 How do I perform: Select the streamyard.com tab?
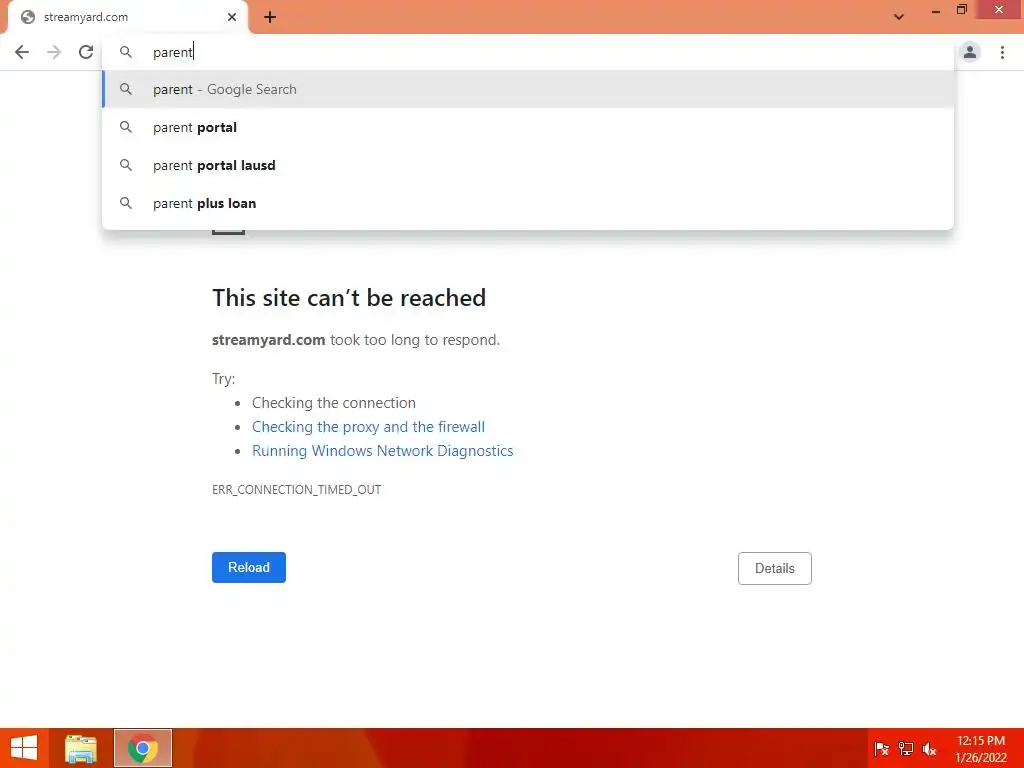[x=128, y=17]
